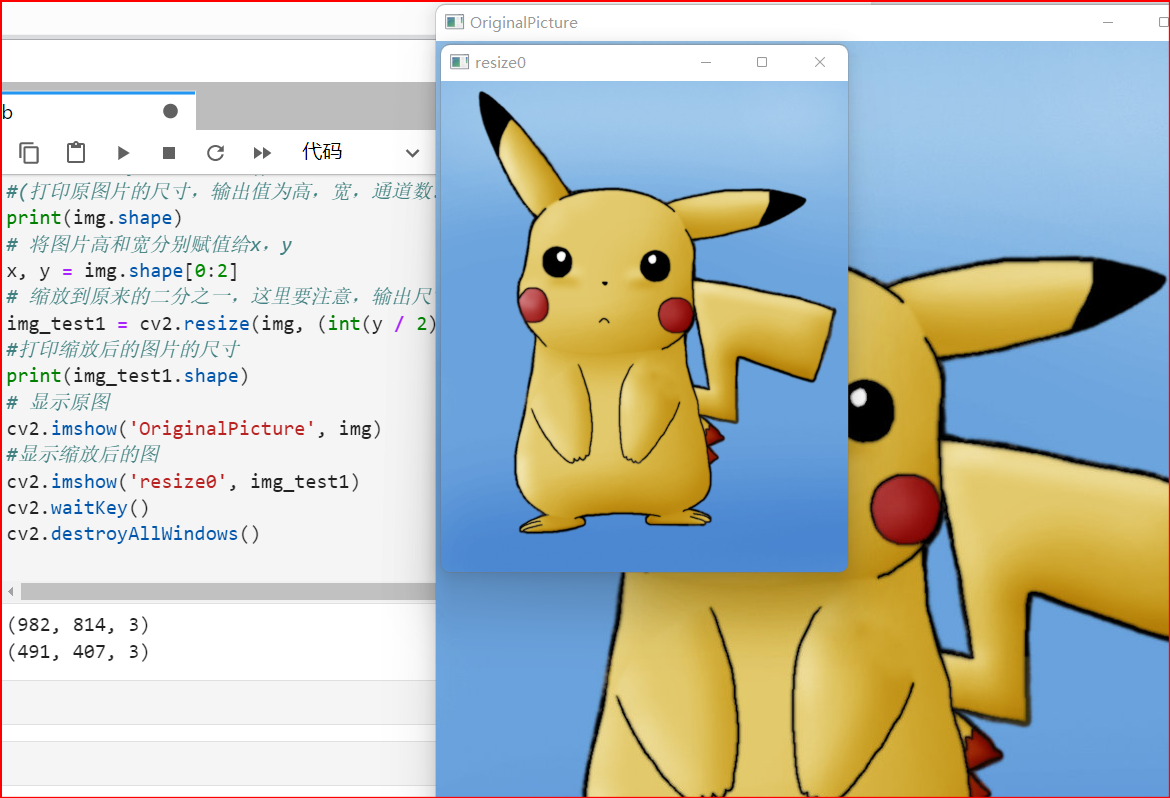Run the selected cell with play button
1170x798 pixels.
click(123, 153)
